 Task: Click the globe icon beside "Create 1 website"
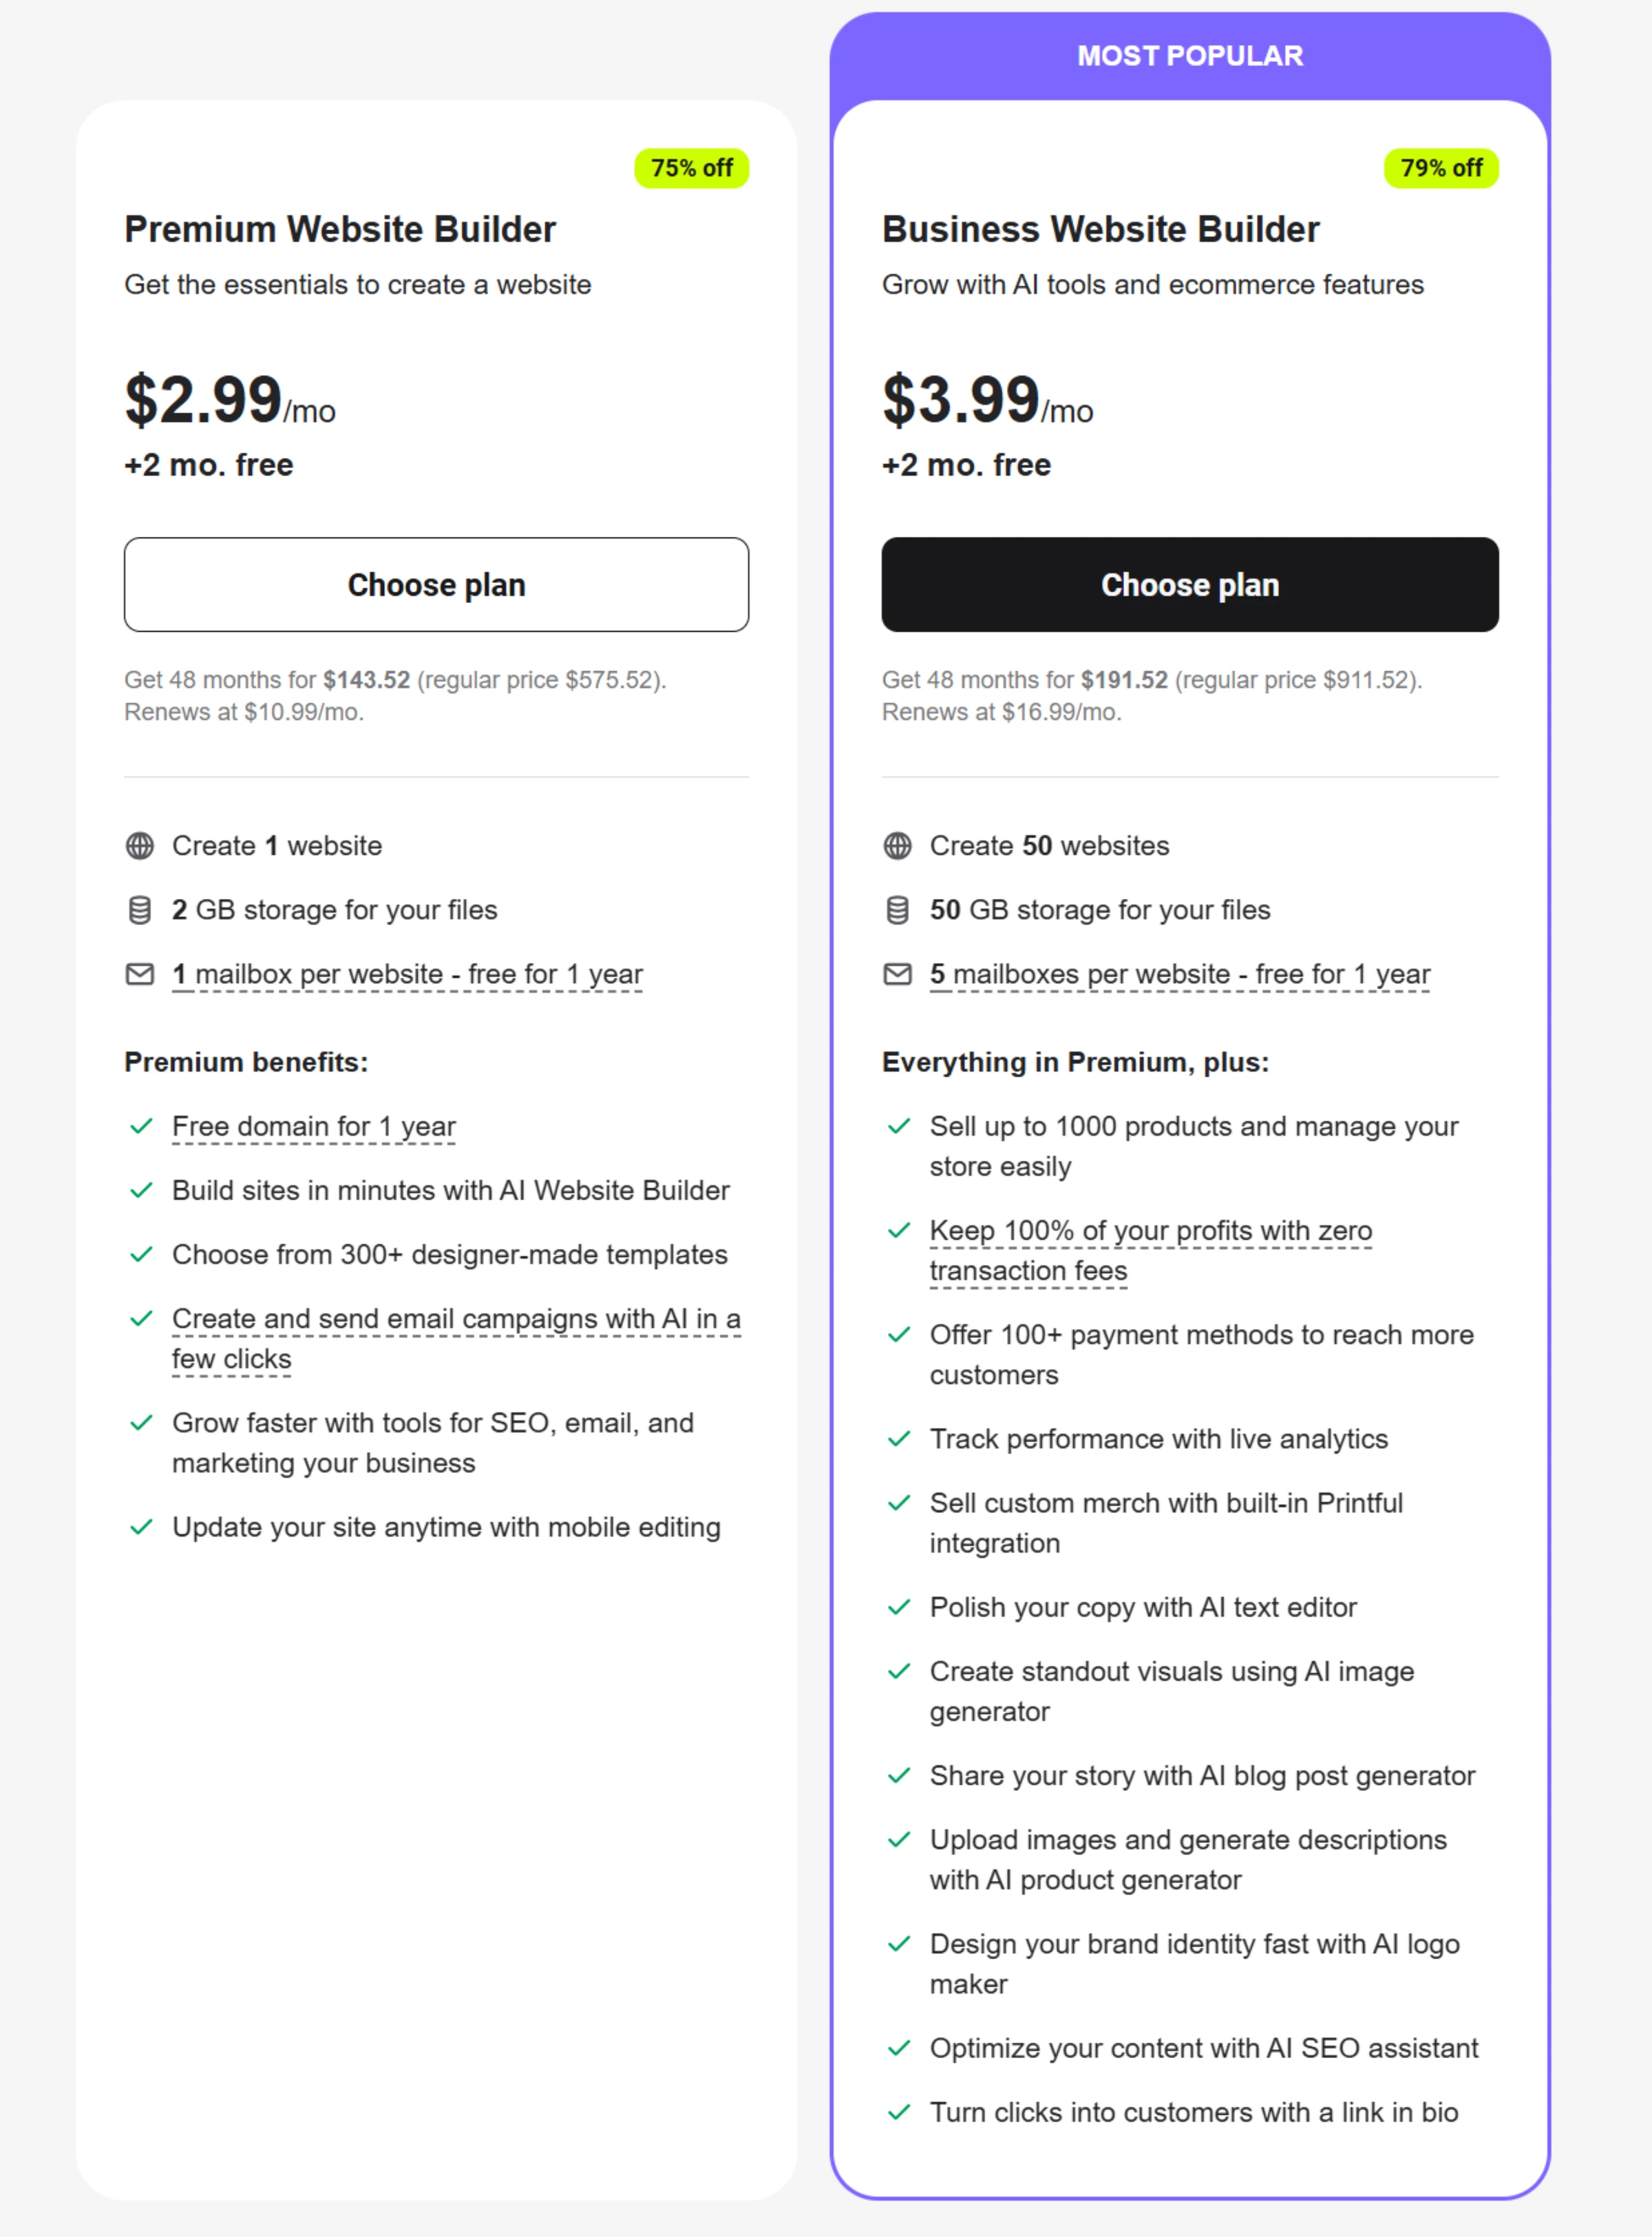point(141,845)
